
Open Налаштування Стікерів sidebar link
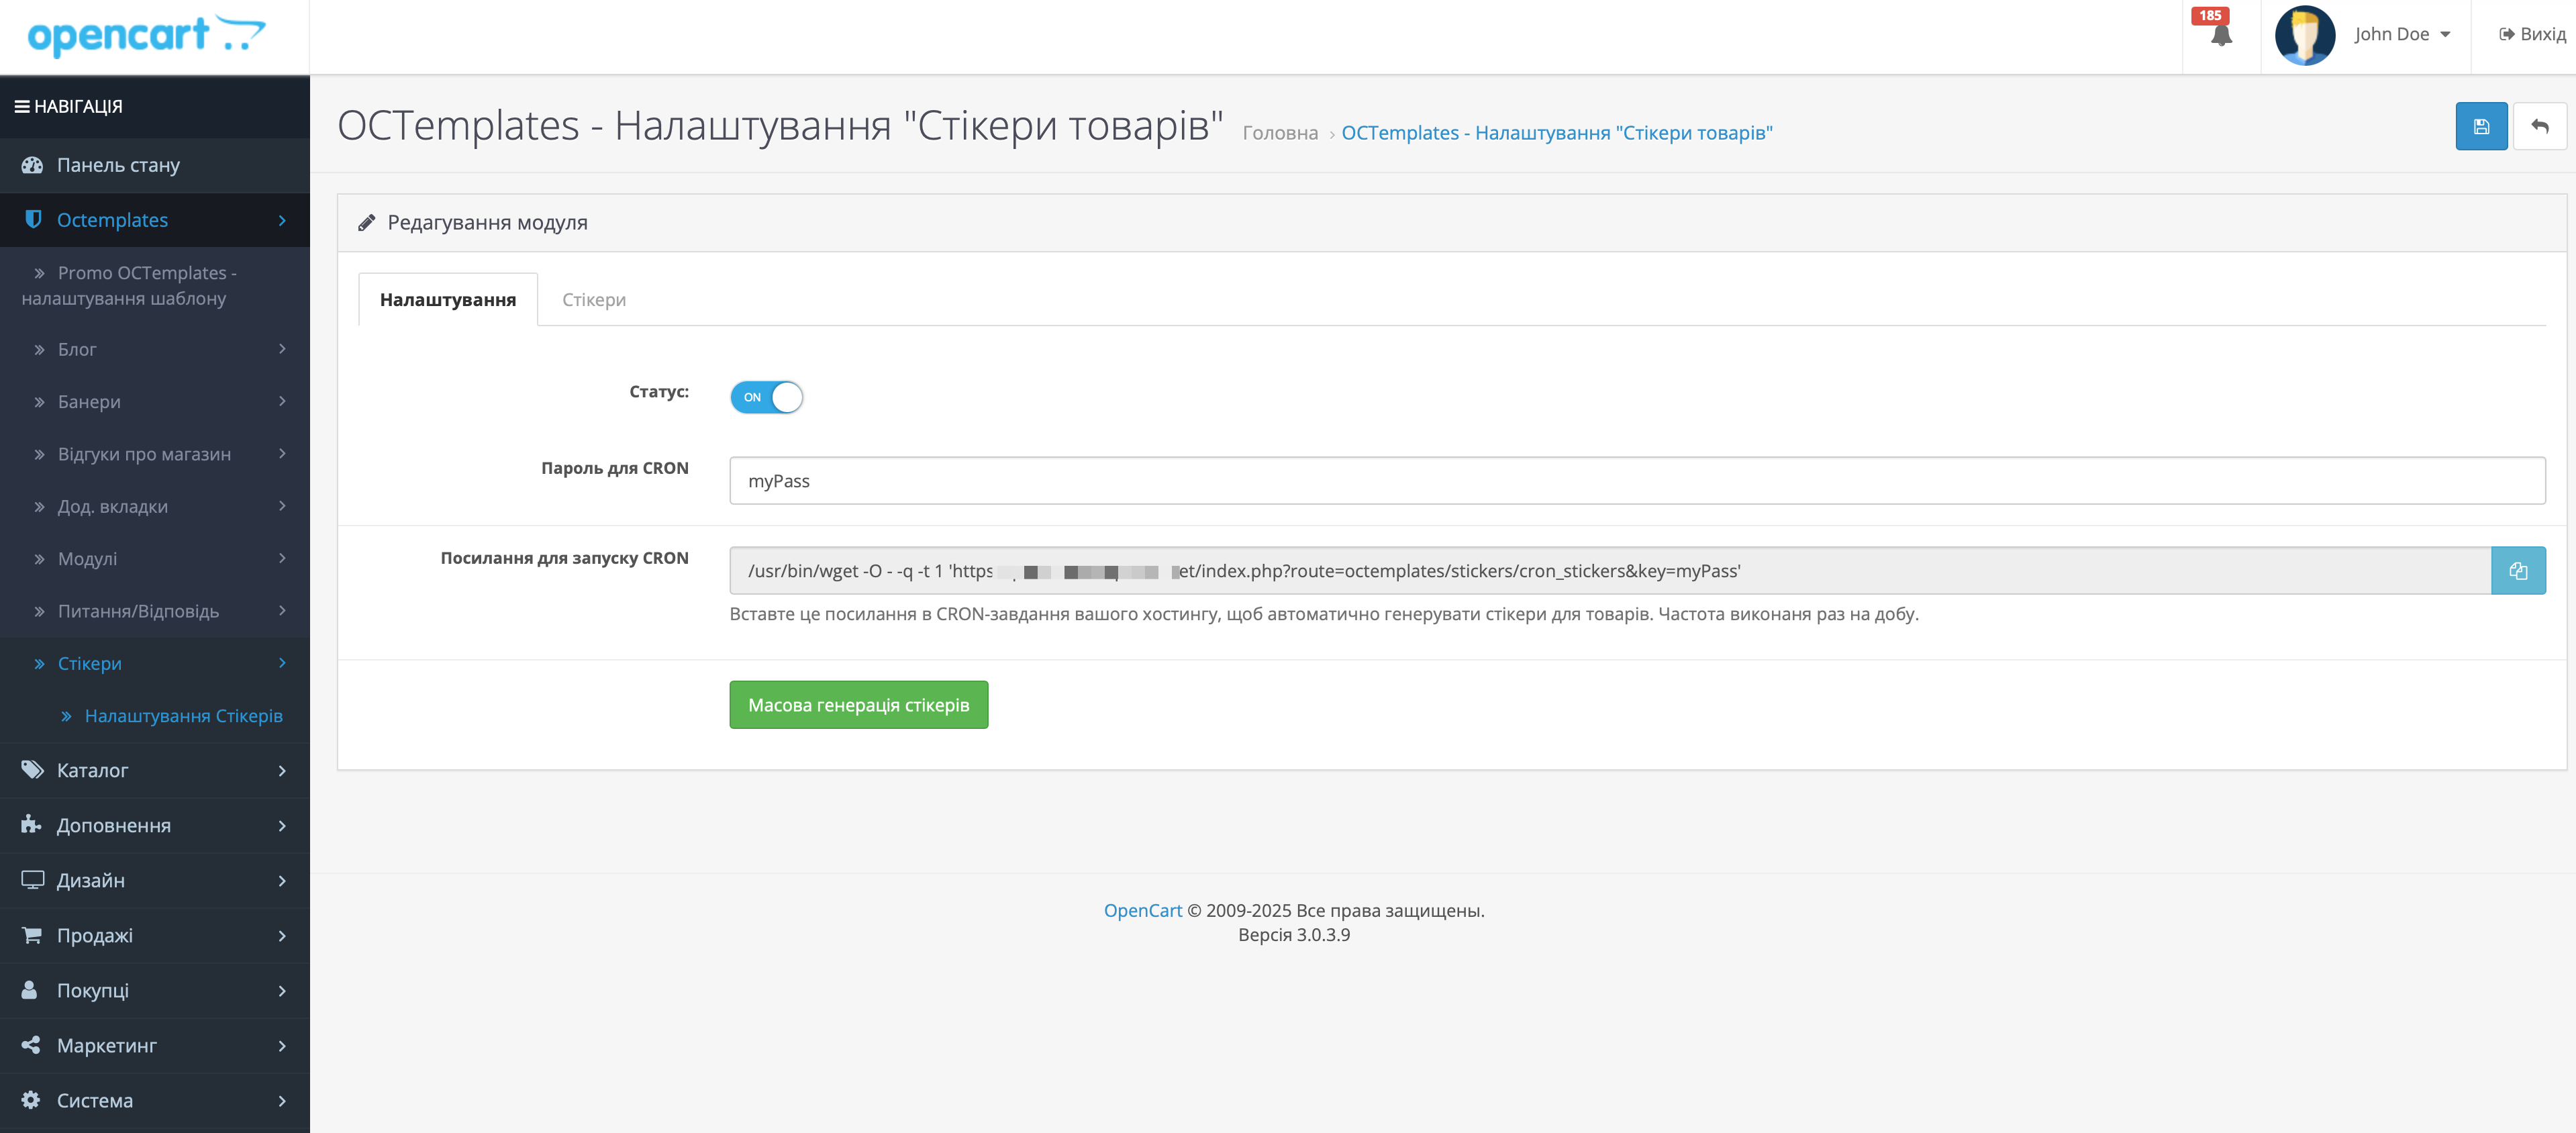[x=183, y=716]
